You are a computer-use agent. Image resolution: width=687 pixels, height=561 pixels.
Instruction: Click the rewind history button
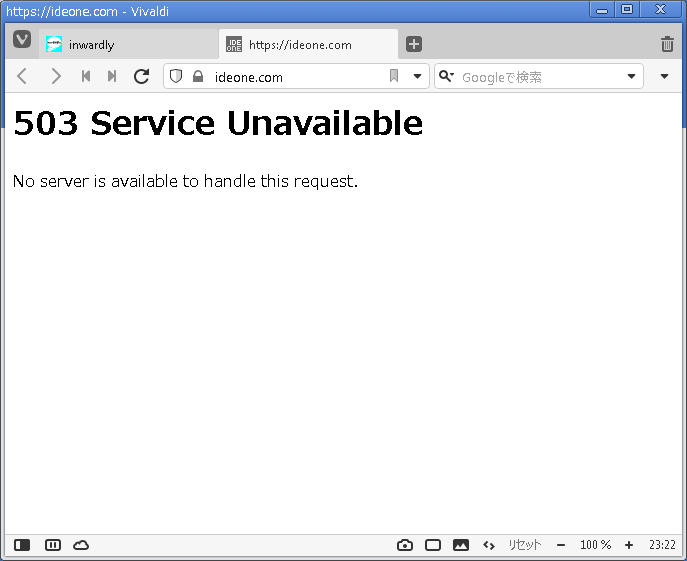point(86,76)
